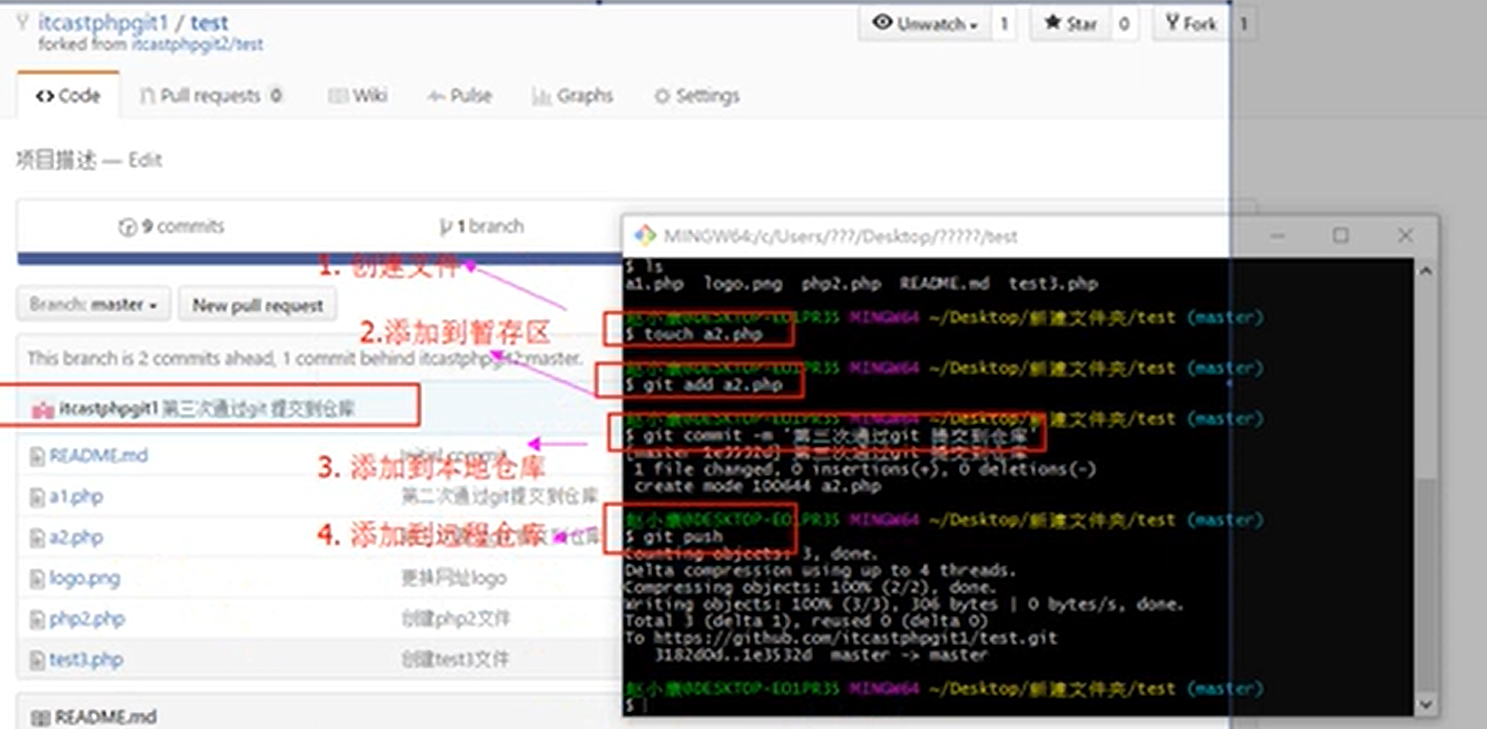Click the commits clock icon
Image resolution: width=1487 pixels, height=729 pixels.
click(x=127, y=227)
